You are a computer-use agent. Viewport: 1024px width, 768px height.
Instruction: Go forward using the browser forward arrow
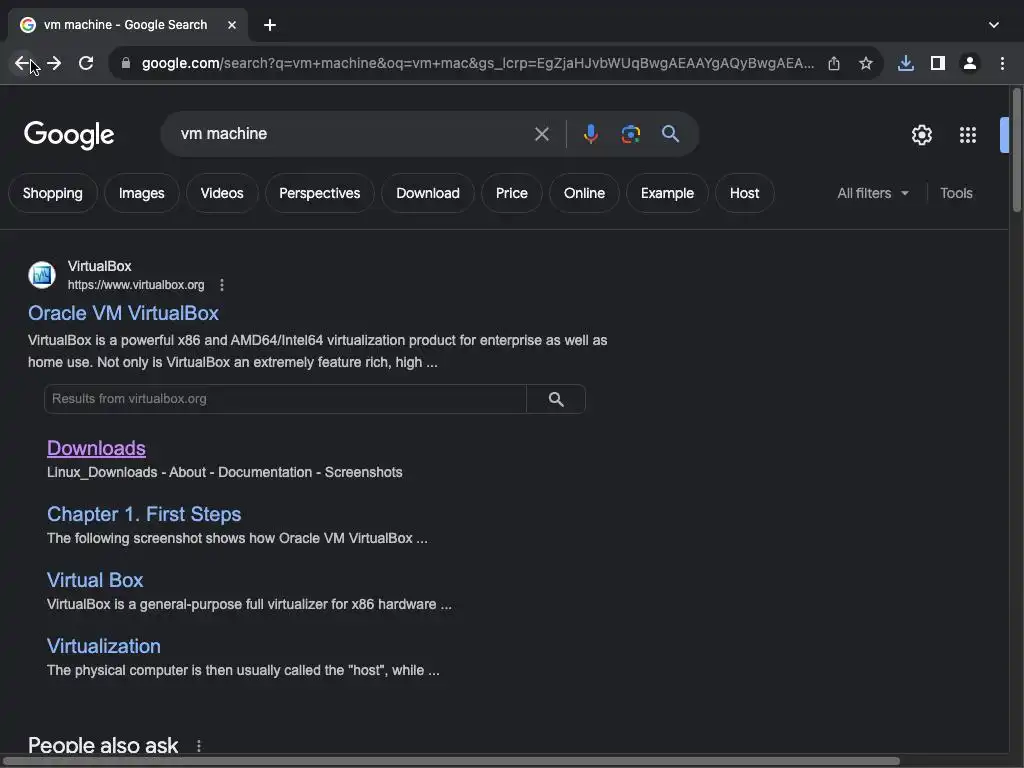pyautogui.click(x=54, y=63)
